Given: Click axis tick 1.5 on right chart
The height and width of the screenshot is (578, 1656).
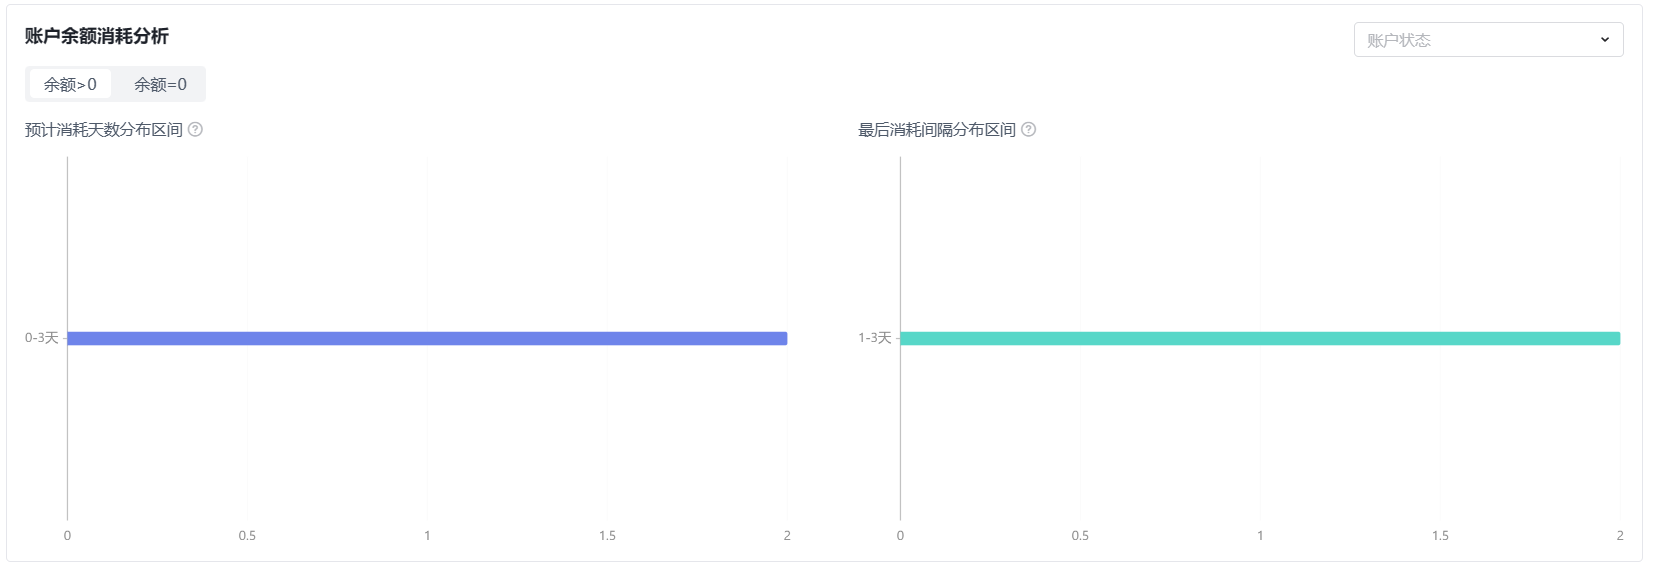Looking at the screenshot, I should tap(1440, 536).
